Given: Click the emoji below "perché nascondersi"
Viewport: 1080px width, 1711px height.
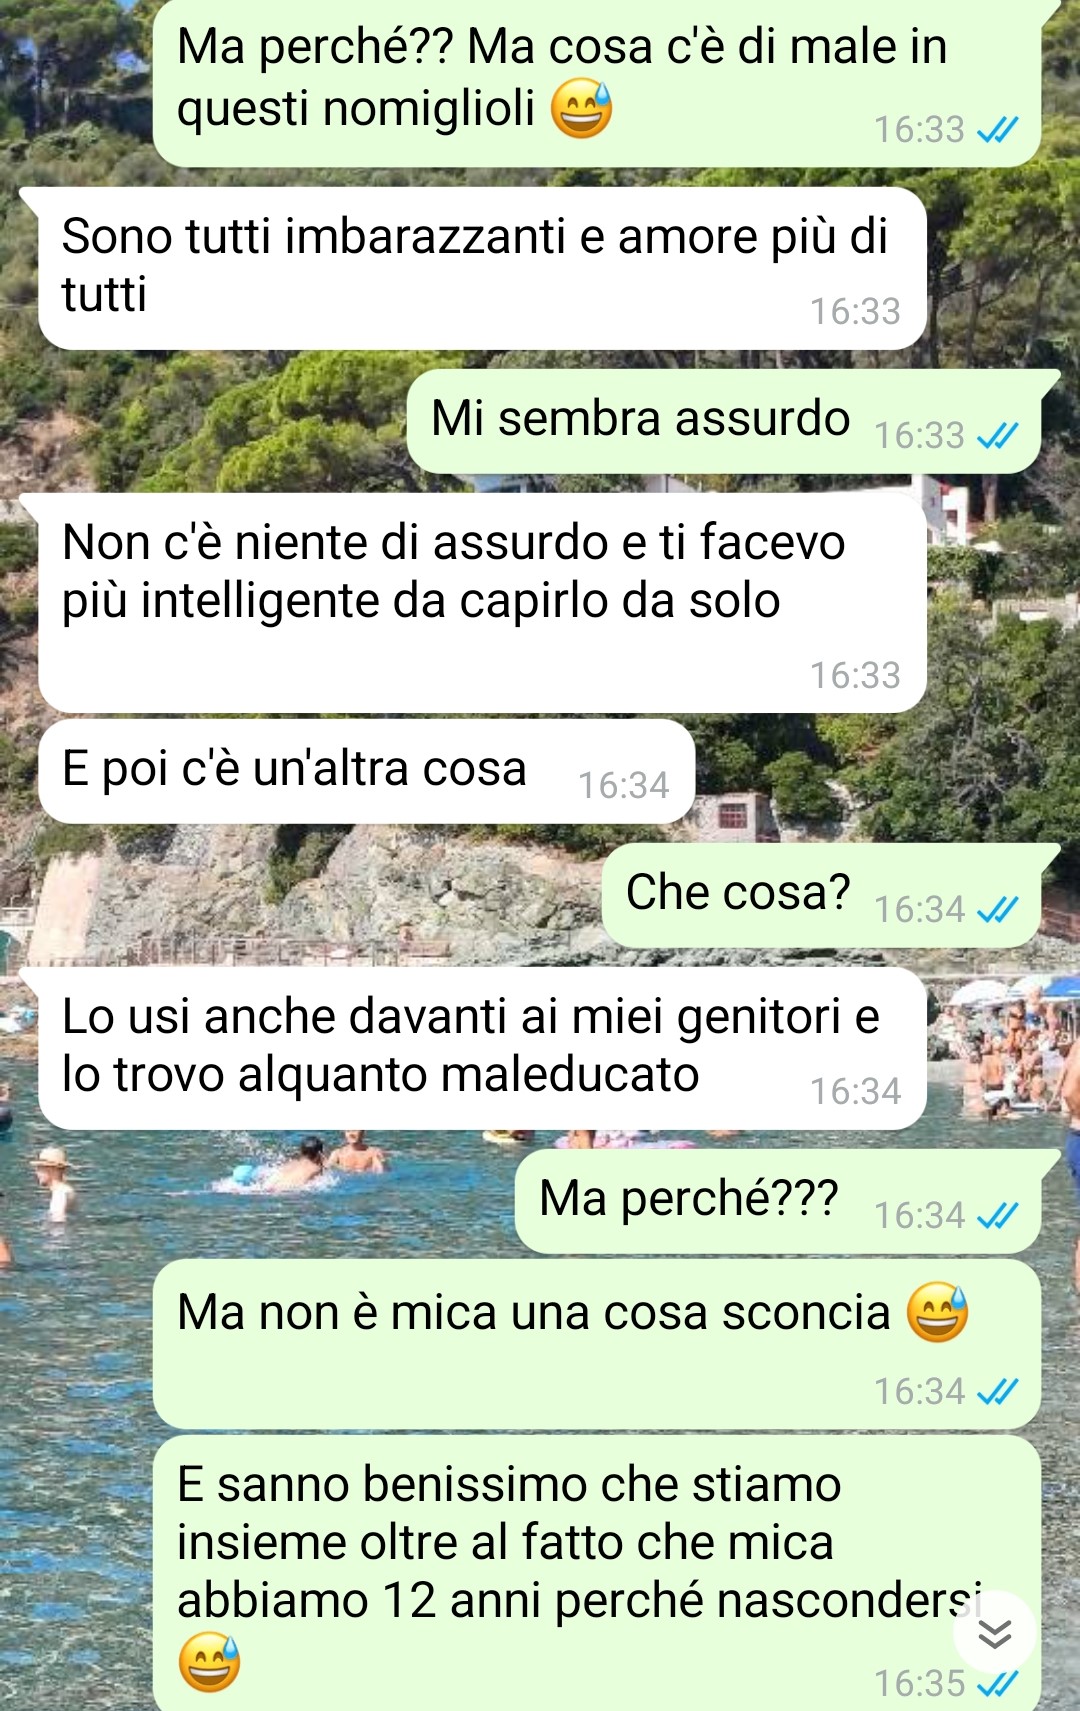Looking at the screenshot, I should [x=209, y=1662].
